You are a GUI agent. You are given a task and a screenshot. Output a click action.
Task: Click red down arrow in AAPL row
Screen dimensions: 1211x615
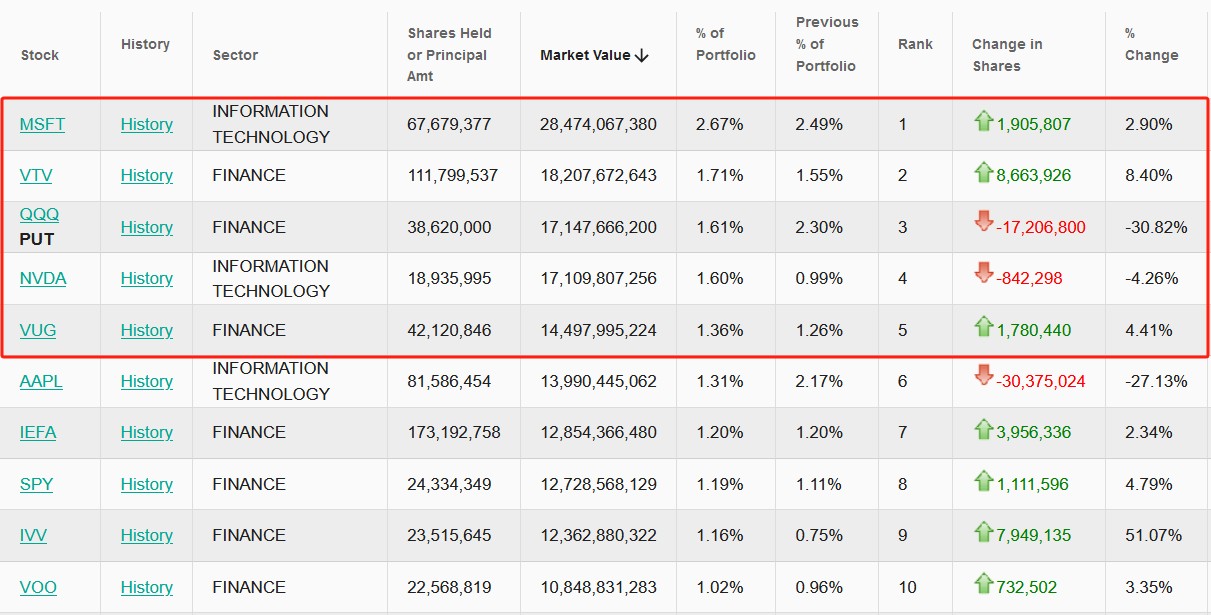point(983,377)
